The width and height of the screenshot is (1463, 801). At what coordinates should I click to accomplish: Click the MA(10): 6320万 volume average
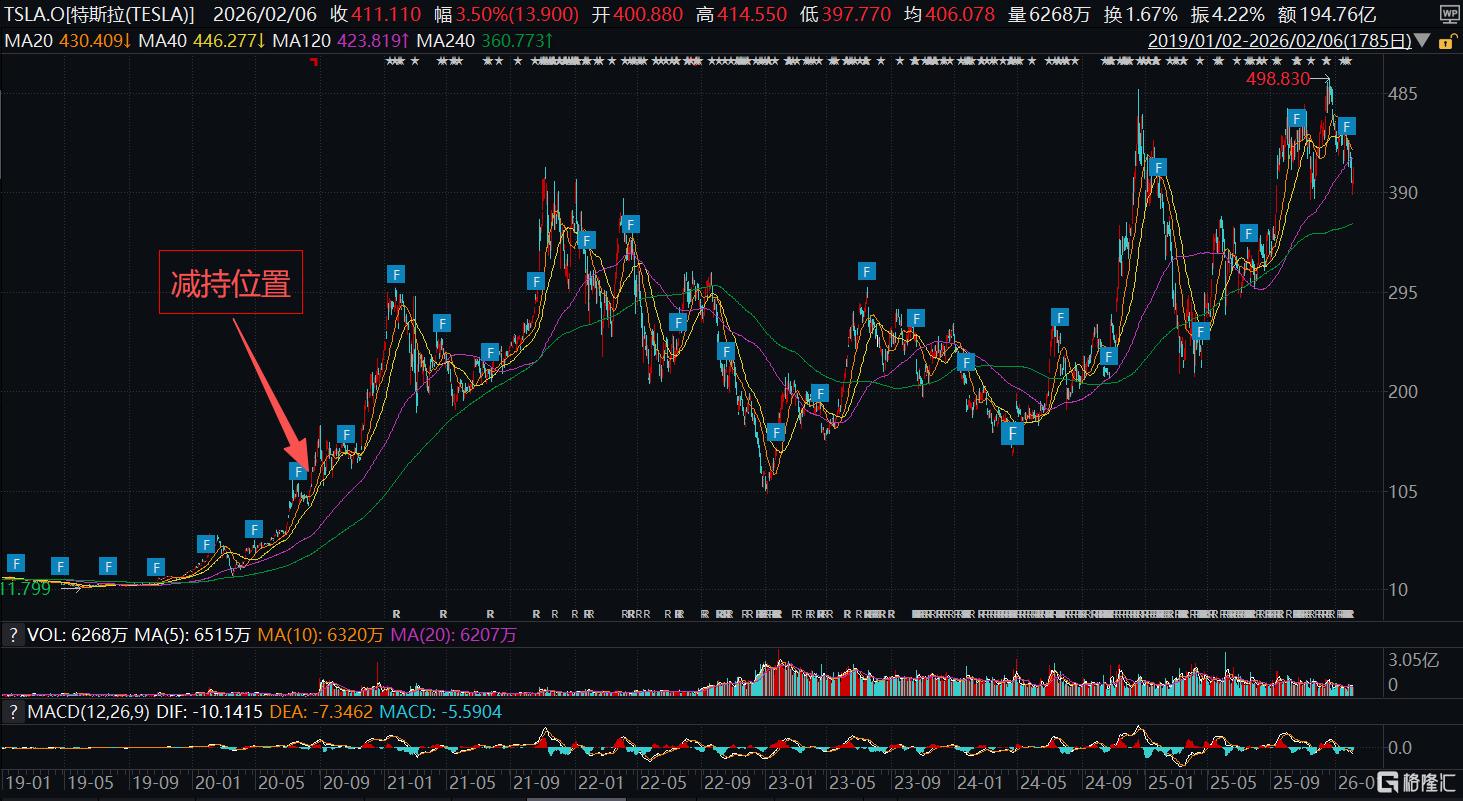[321, 634]
